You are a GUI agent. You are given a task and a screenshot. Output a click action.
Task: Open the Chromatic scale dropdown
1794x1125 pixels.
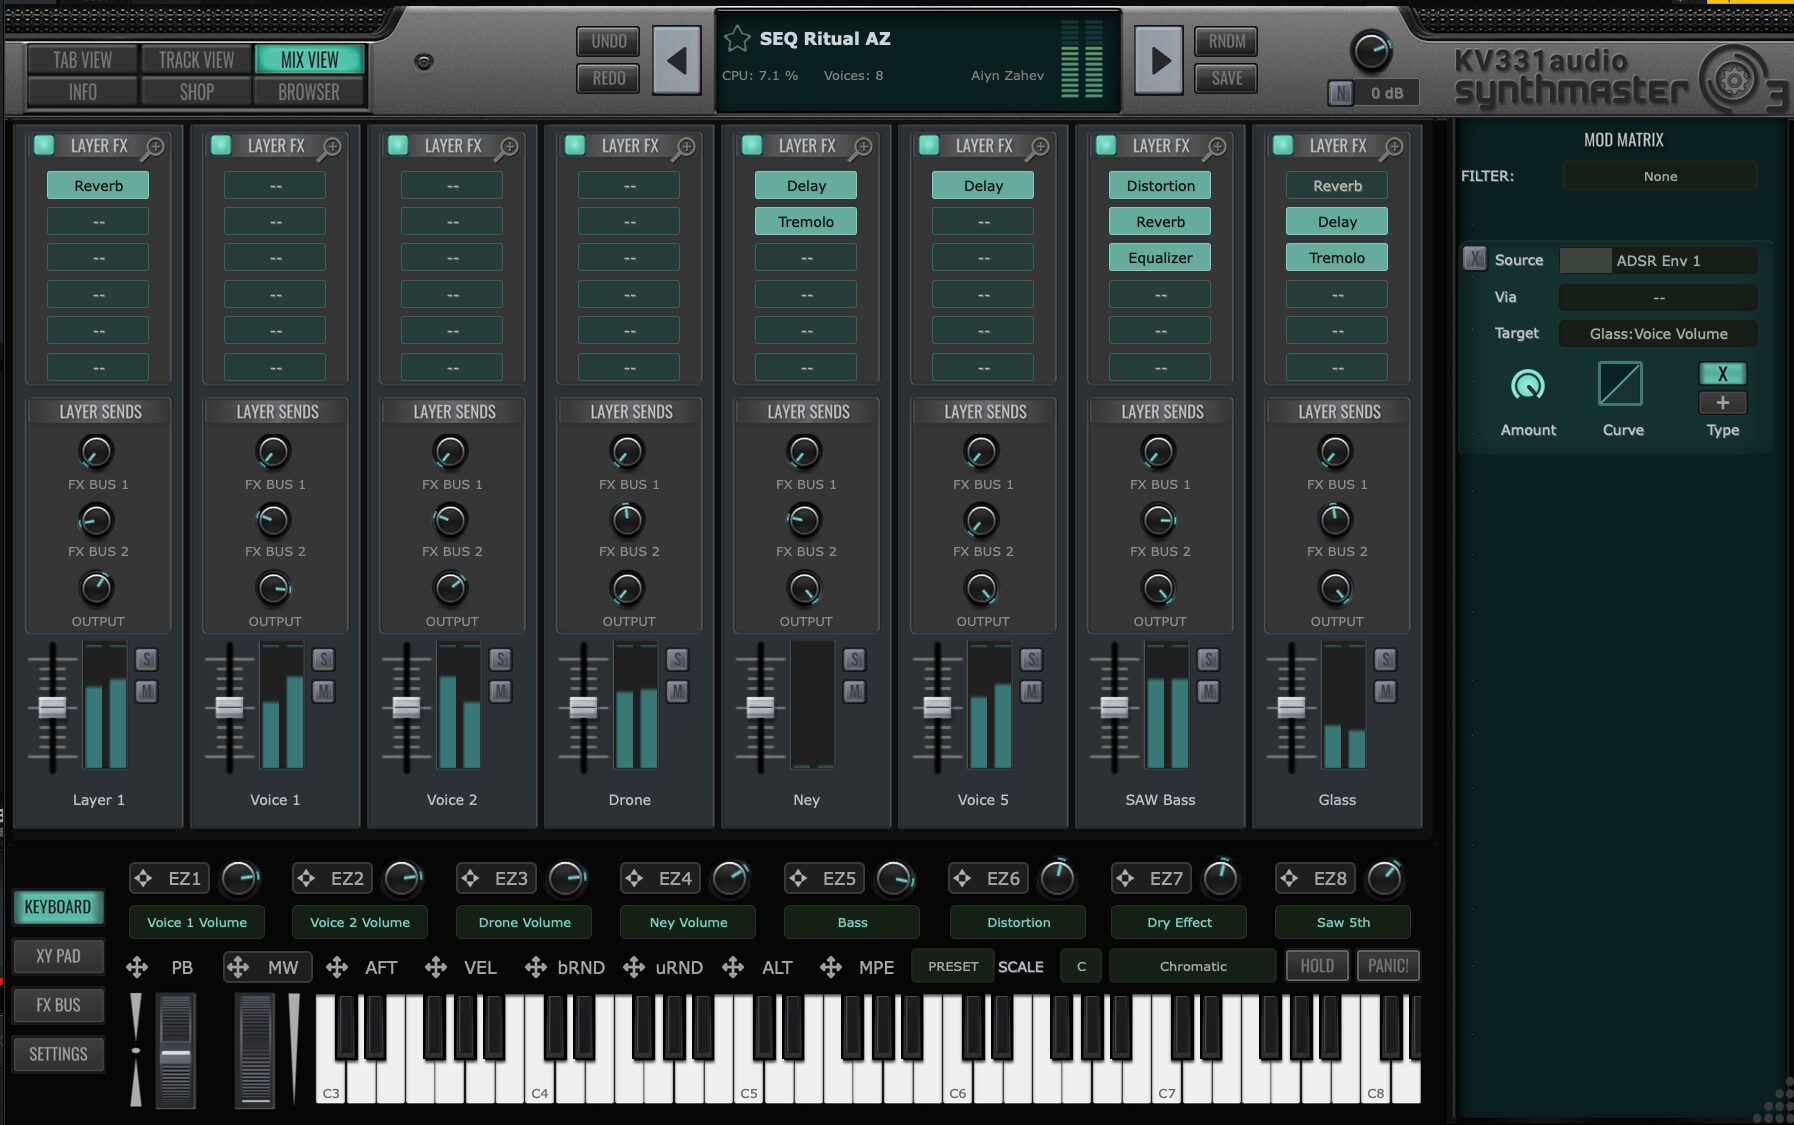click(1192, 966)
